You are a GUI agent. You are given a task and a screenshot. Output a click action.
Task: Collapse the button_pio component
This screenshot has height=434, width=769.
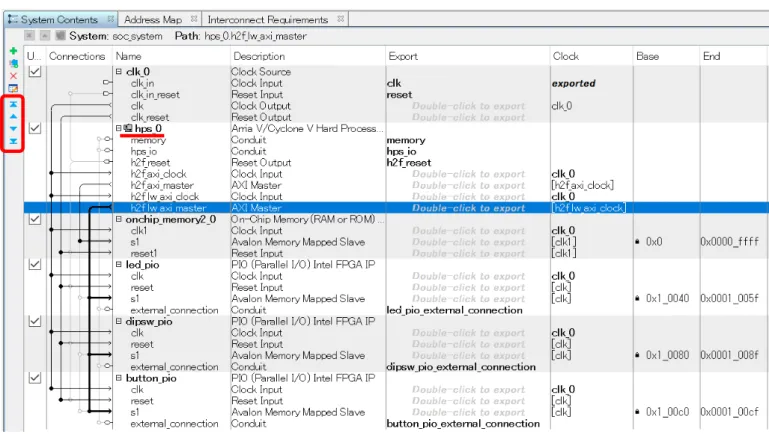tap(119, 378)
